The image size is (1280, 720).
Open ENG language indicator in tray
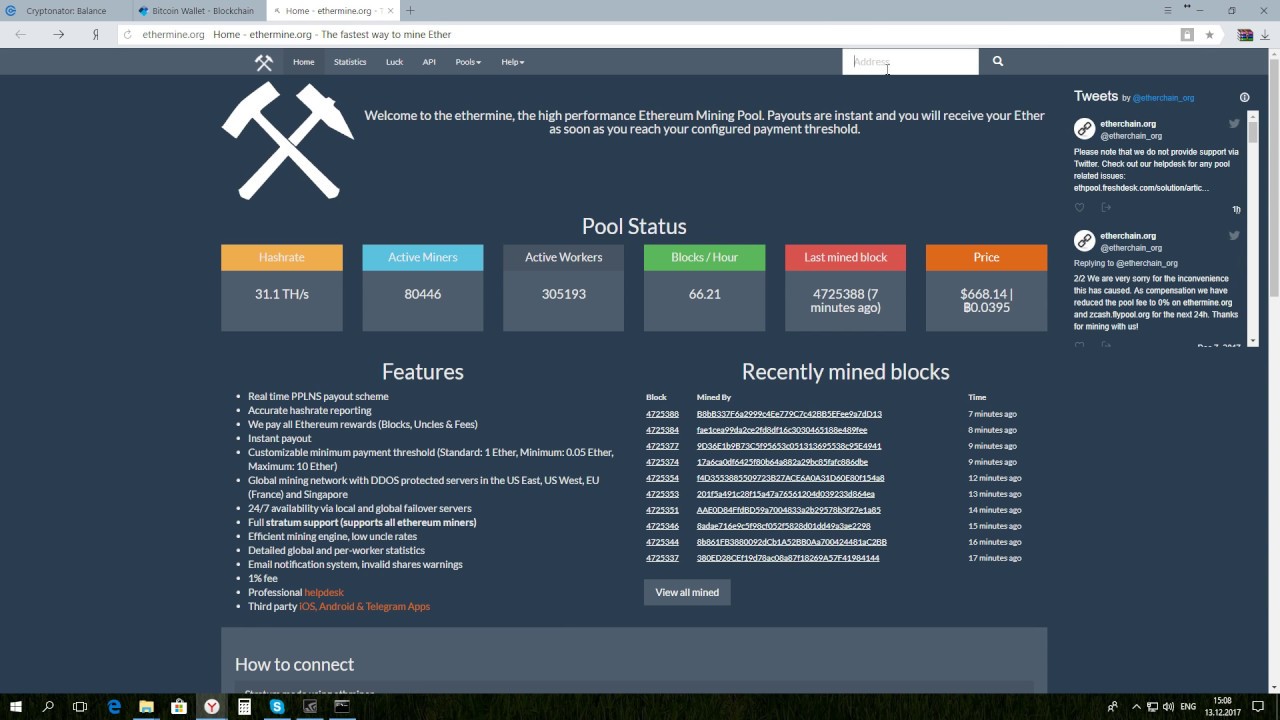[1188, 706]
